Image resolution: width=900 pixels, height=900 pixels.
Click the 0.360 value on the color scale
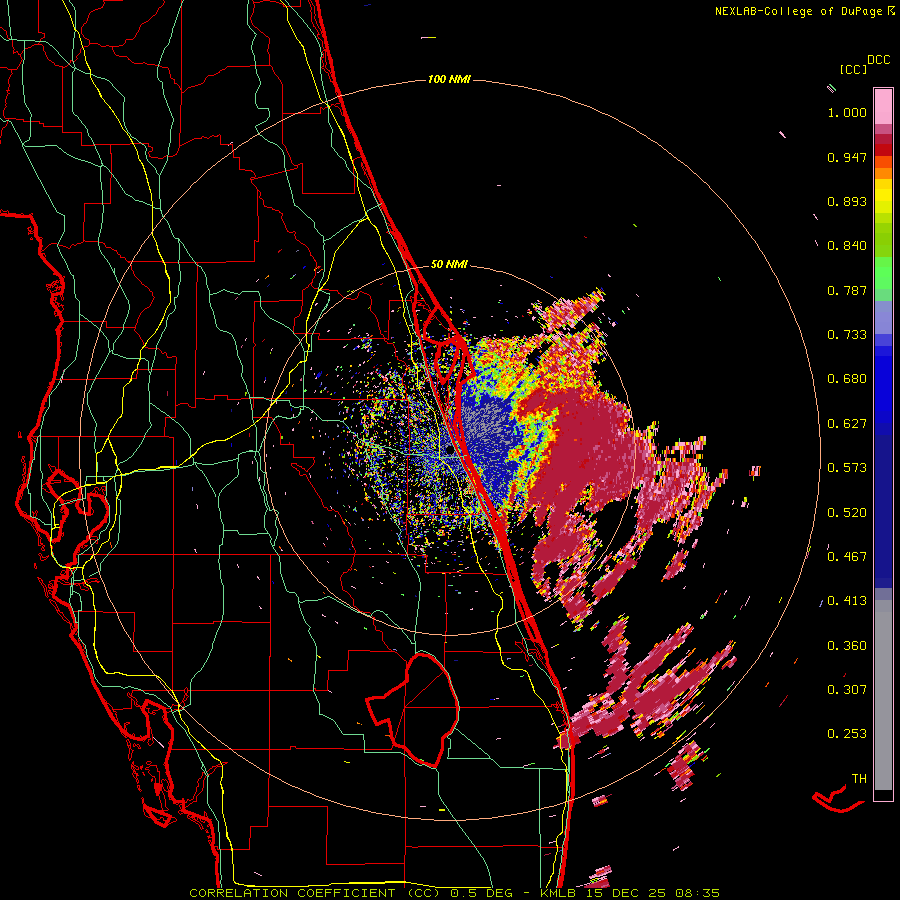[847, 645]
